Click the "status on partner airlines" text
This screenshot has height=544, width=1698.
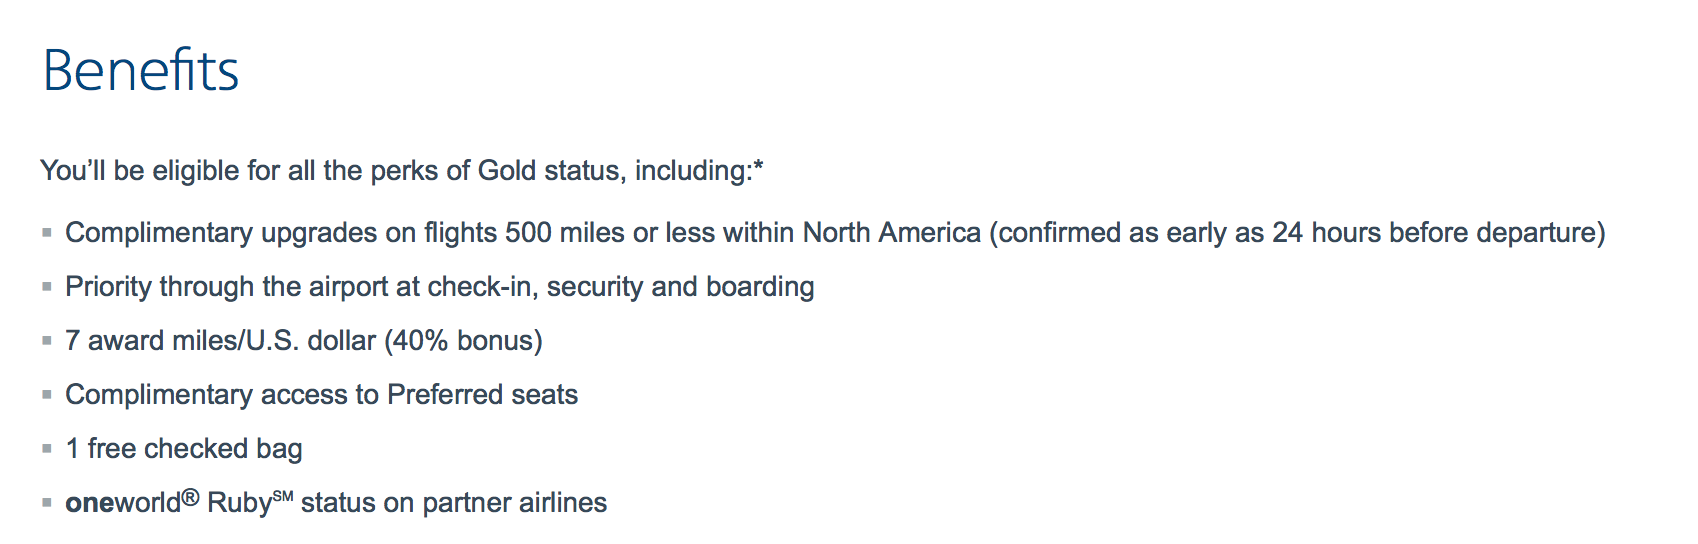(453, 503)
